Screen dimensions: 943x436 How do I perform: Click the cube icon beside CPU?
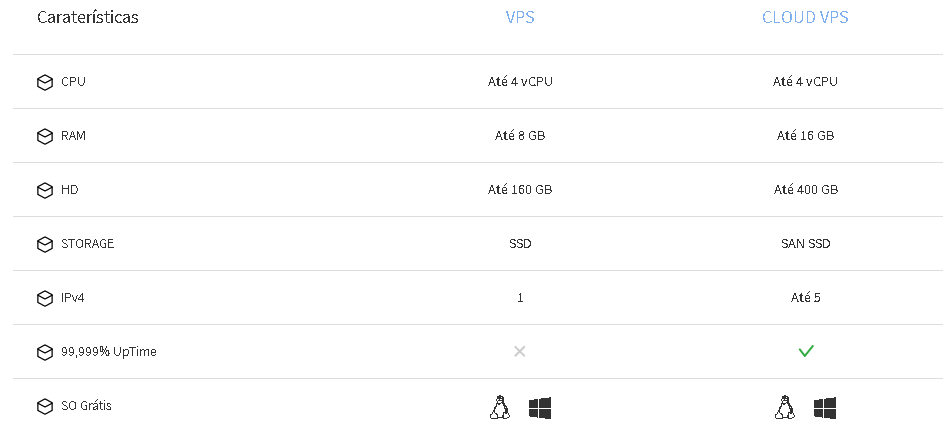point(45,82)
